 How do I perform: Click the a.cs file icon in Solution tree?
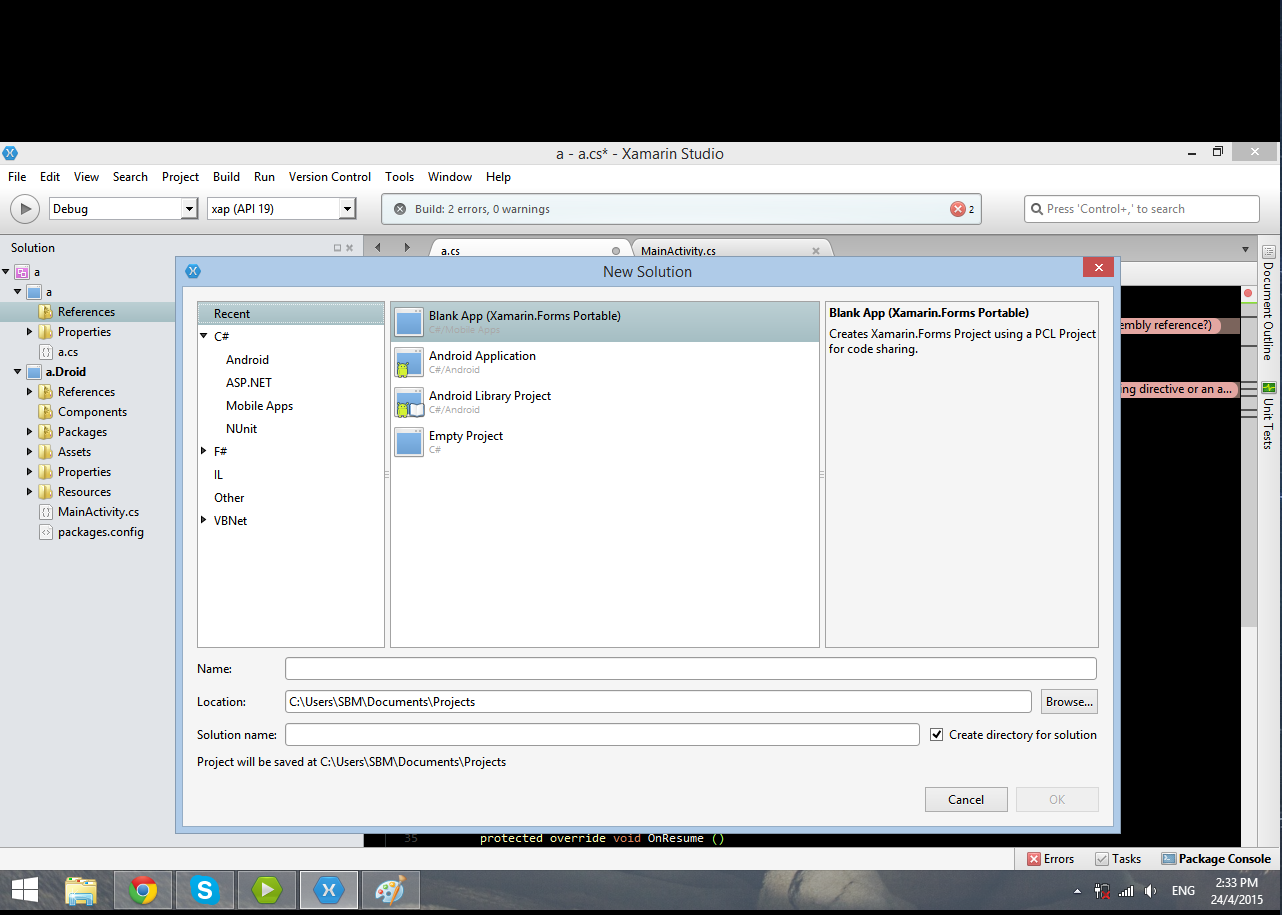(46, 352)
